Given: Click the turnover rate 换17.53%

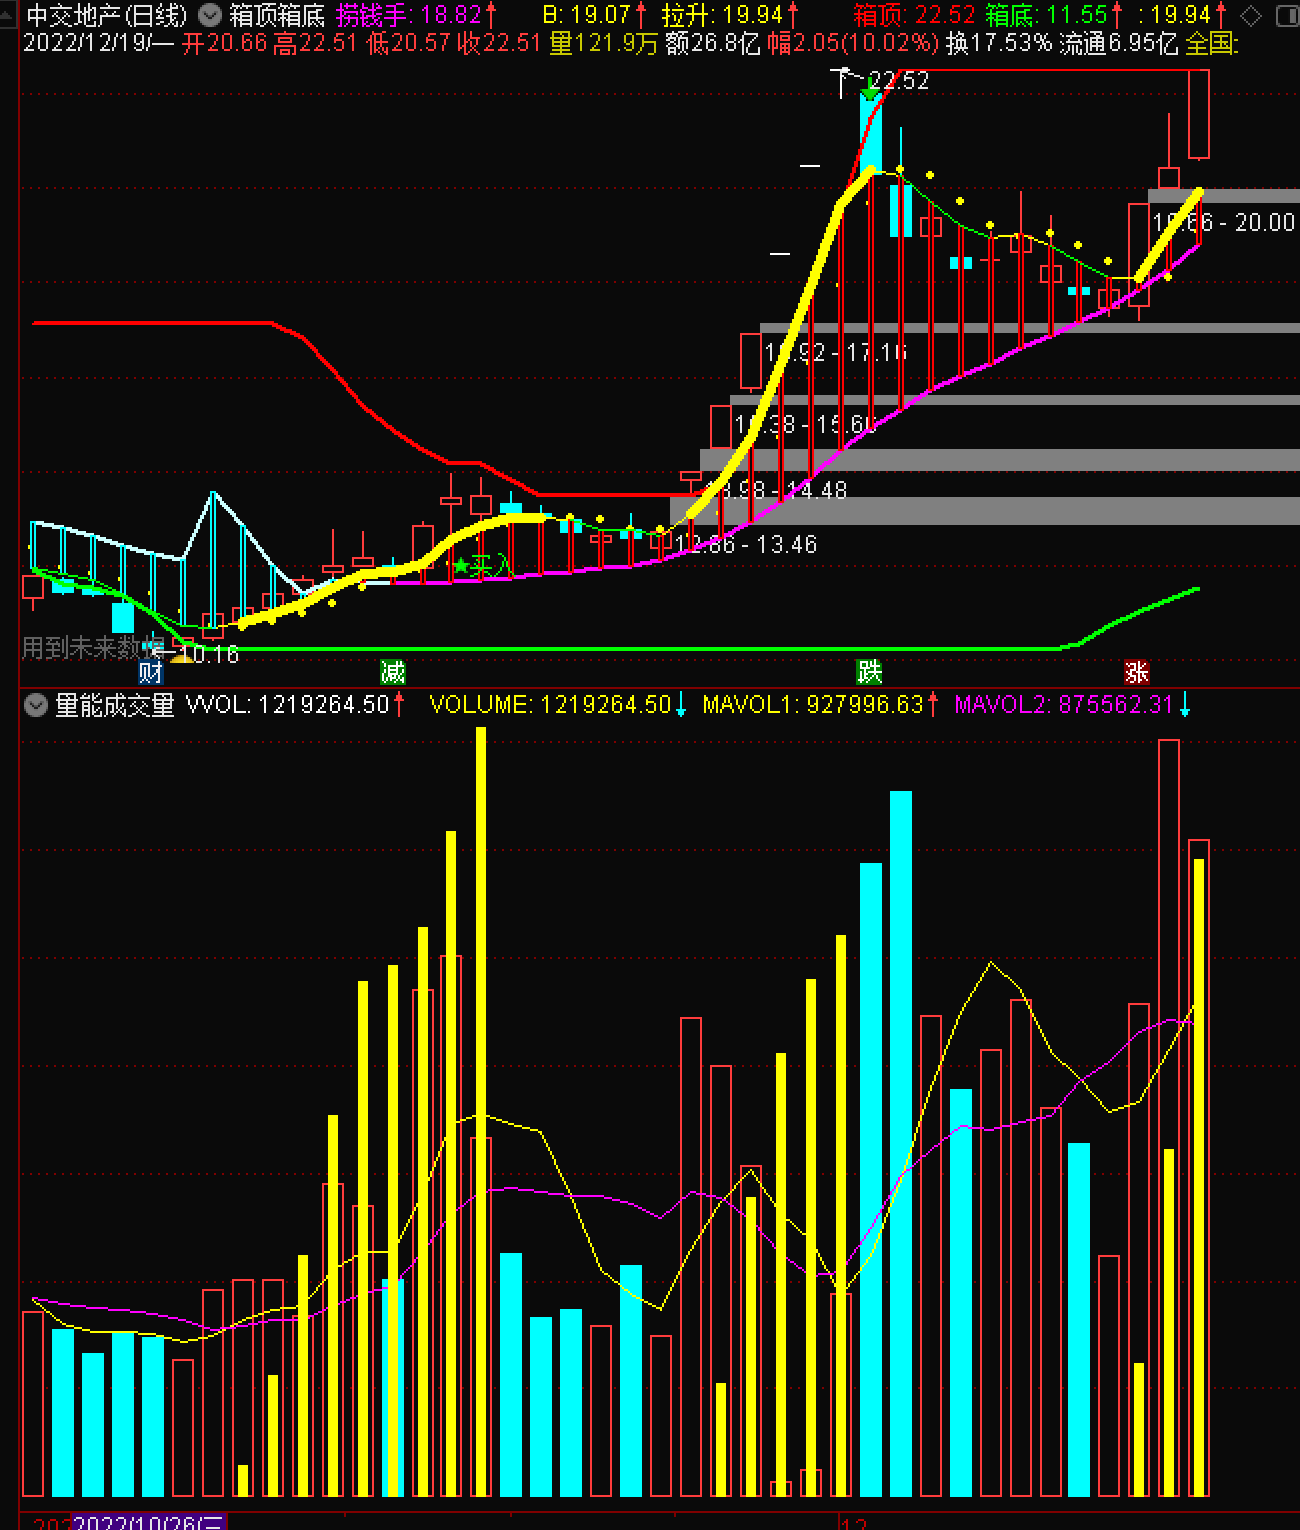Looking at the screenshot, I should point(999,43).
